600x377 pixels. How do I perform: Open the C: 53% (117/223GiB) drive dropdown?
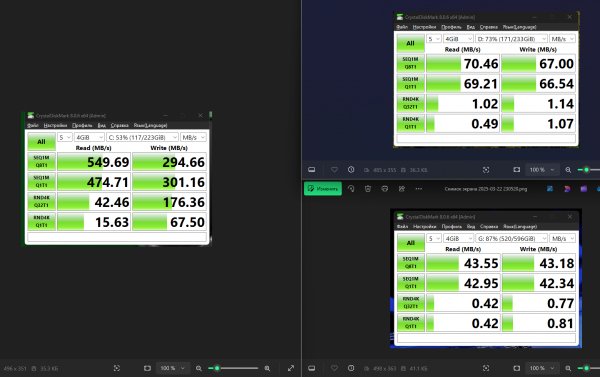coord(142,137)
